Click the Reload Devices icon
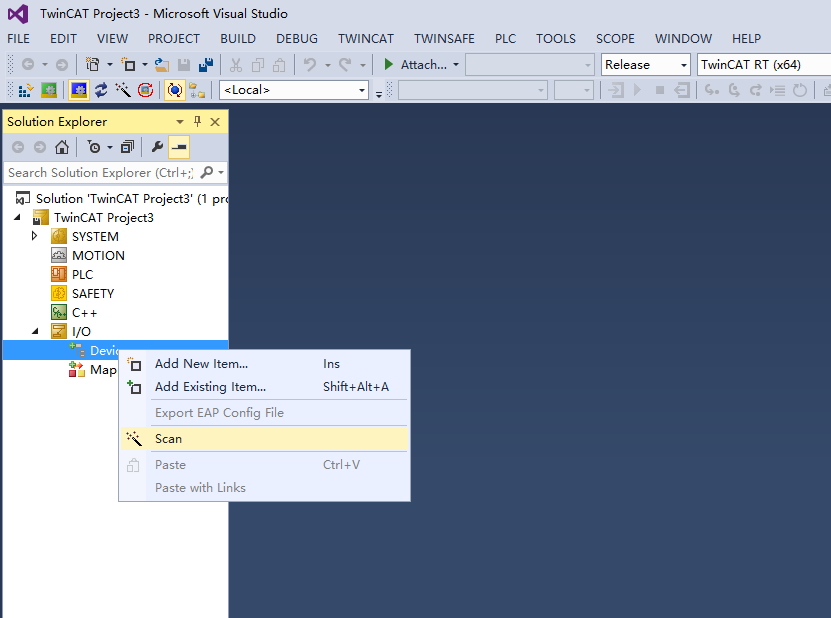The image size is (831, 618). 101,90
